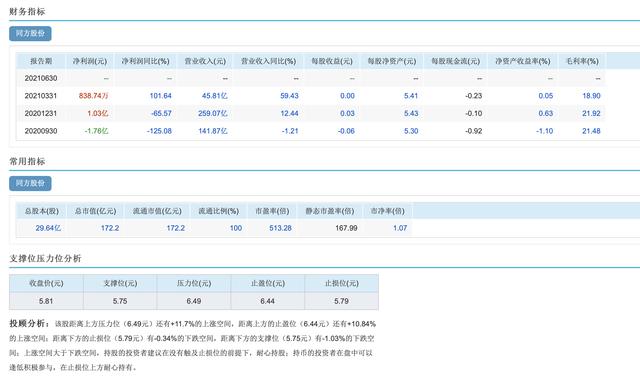Screen dimensions: 640x381
Task: Click gross margin value 18.90
Action: point(591,96)
